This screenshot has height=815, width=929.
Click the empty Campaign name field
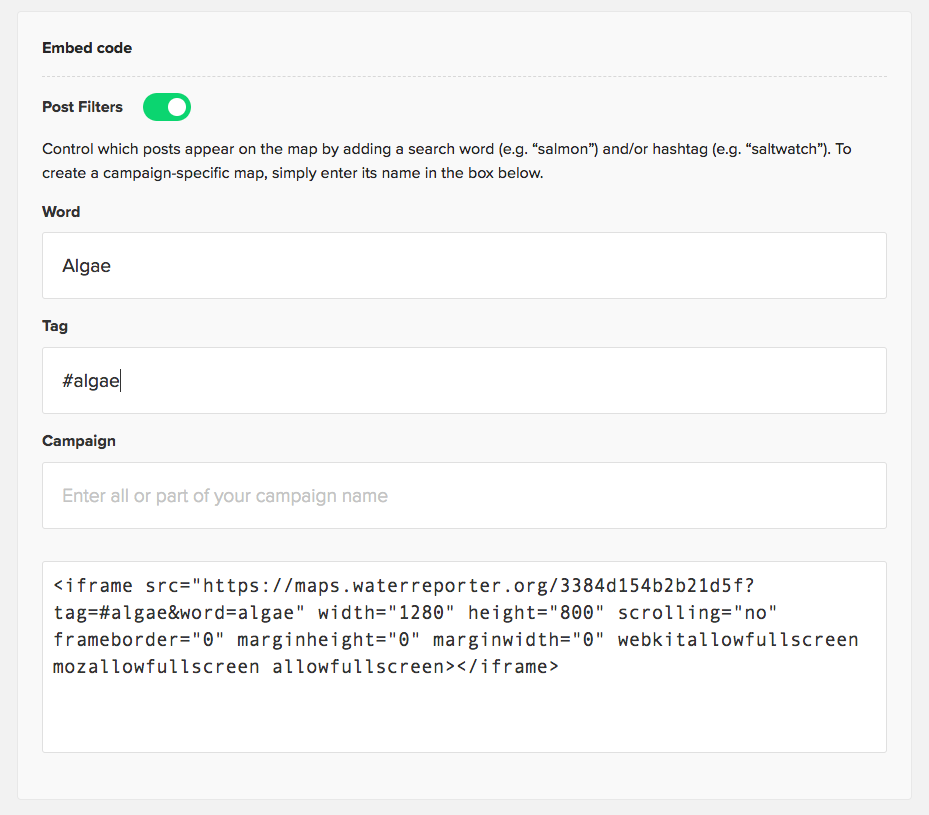464,496
